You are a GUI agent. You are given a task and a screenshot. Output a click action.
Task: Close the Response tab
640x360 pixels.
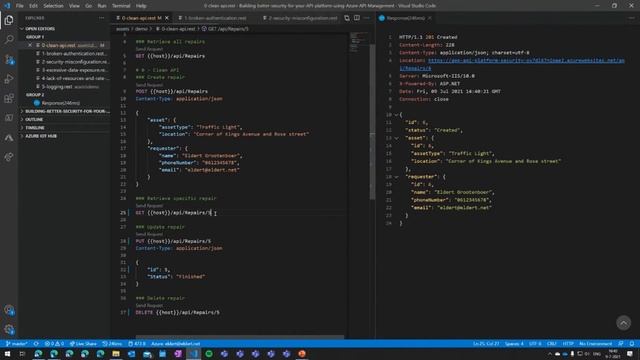pyautogui.click(x=430, y=18)
